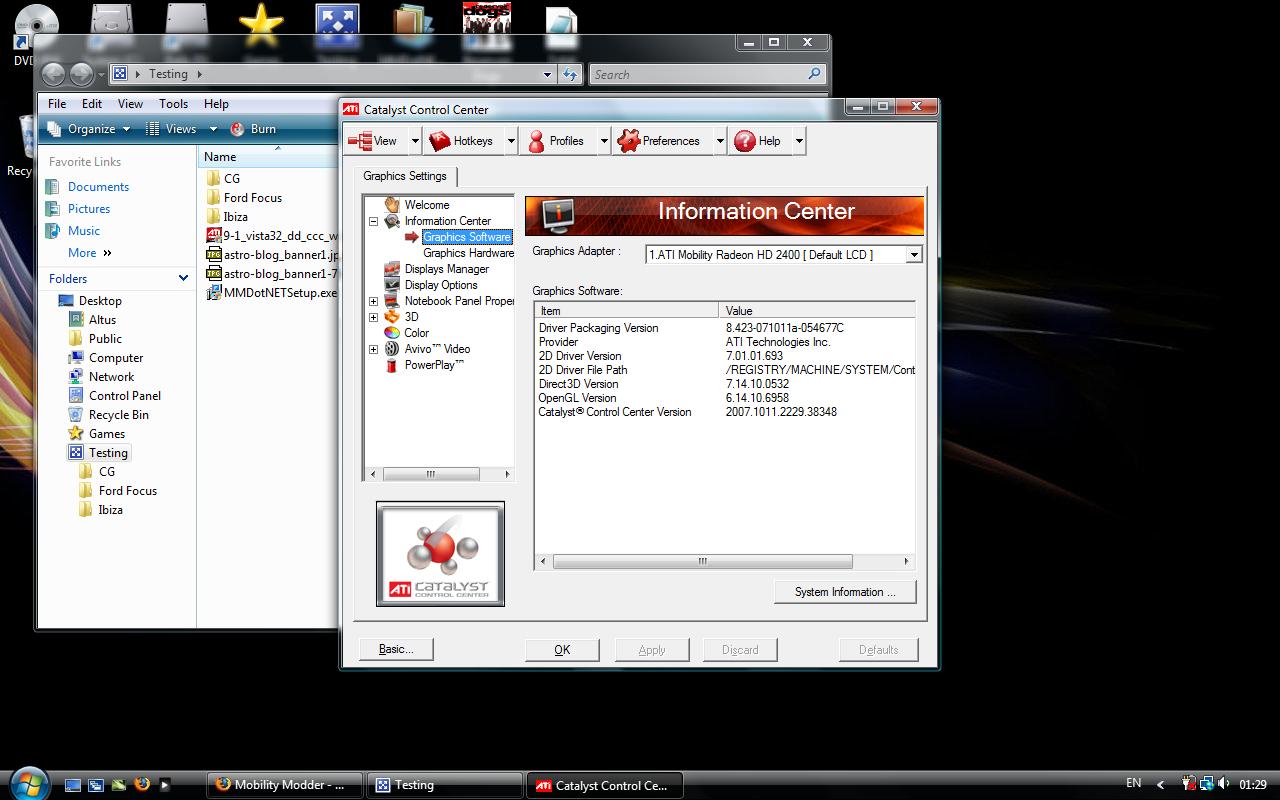Select PowerPlay in the settings tree

tap(433, 365)
